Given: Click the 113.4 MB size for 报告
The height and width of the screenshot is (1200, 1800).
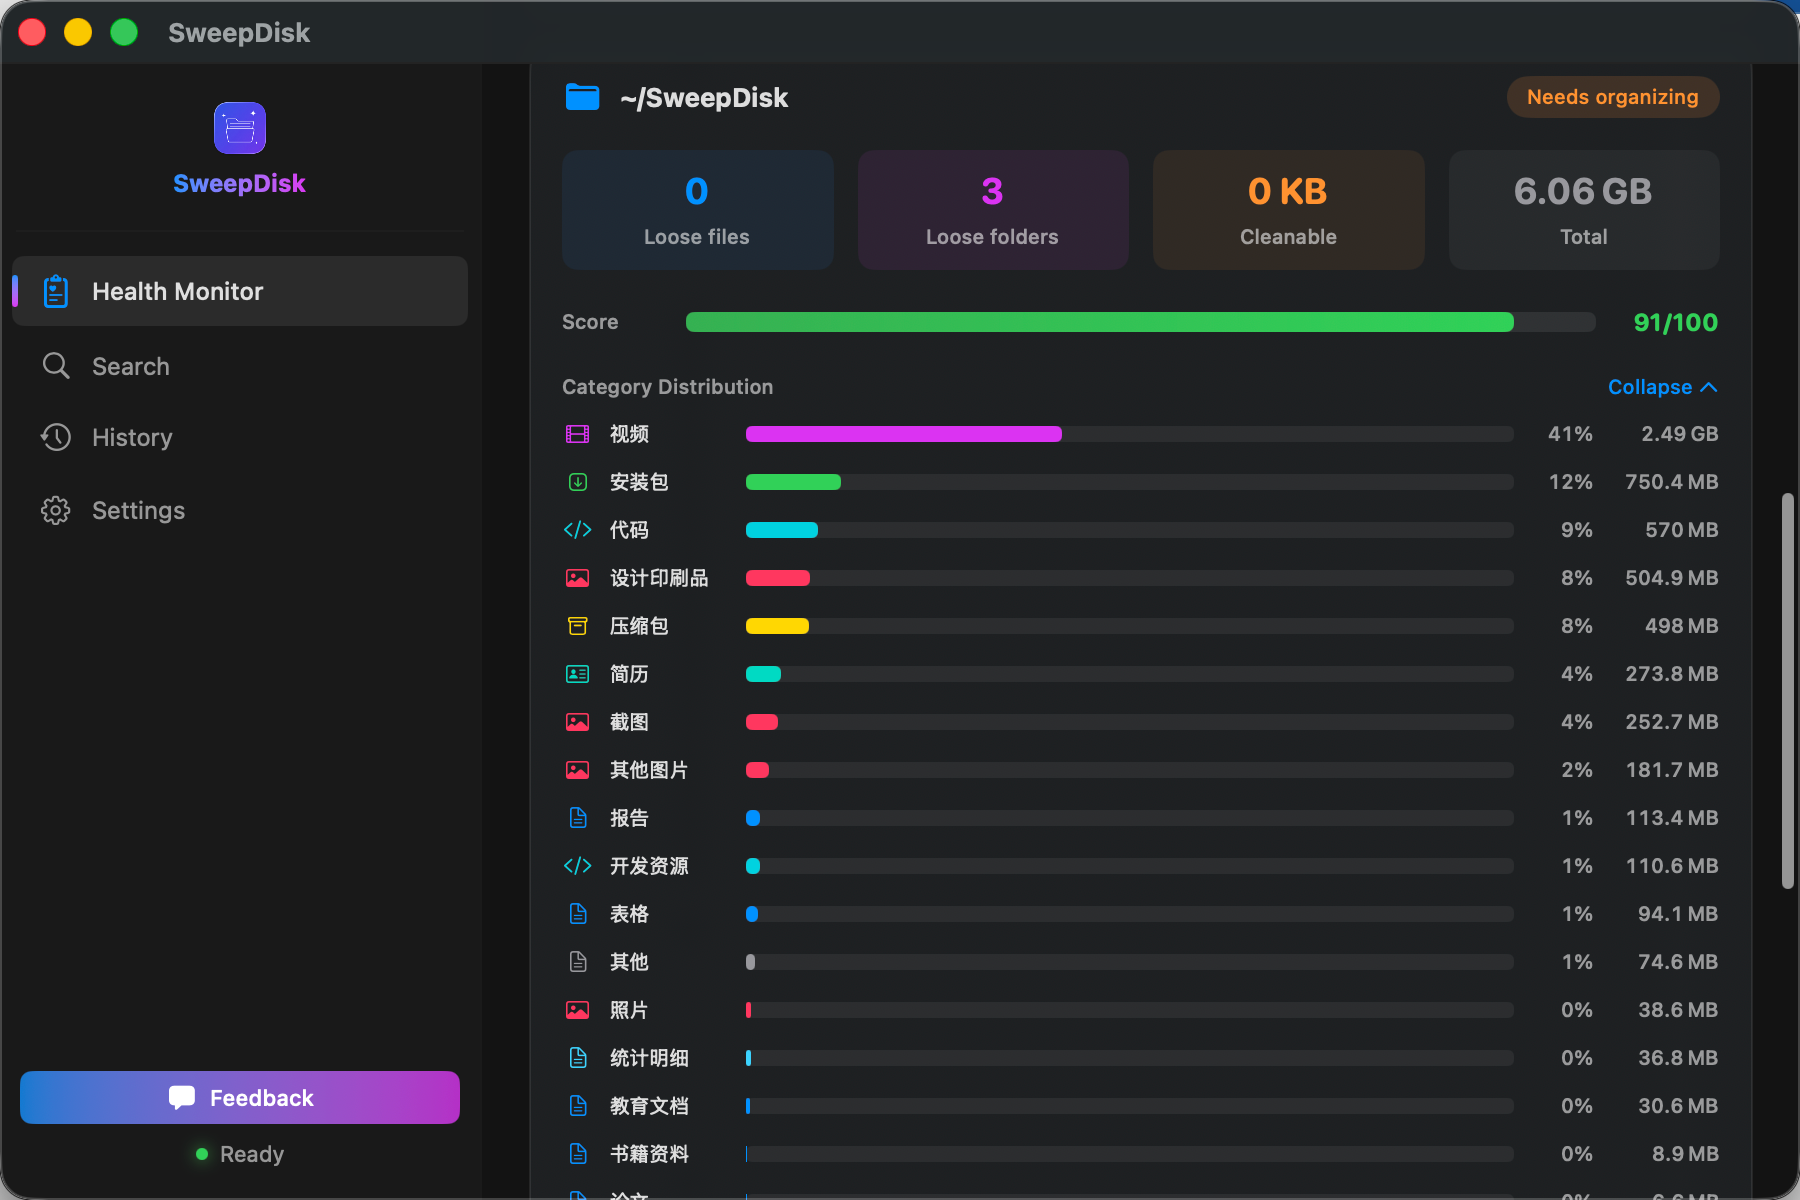Looking at the screenshot, I should pos(1671,818).
